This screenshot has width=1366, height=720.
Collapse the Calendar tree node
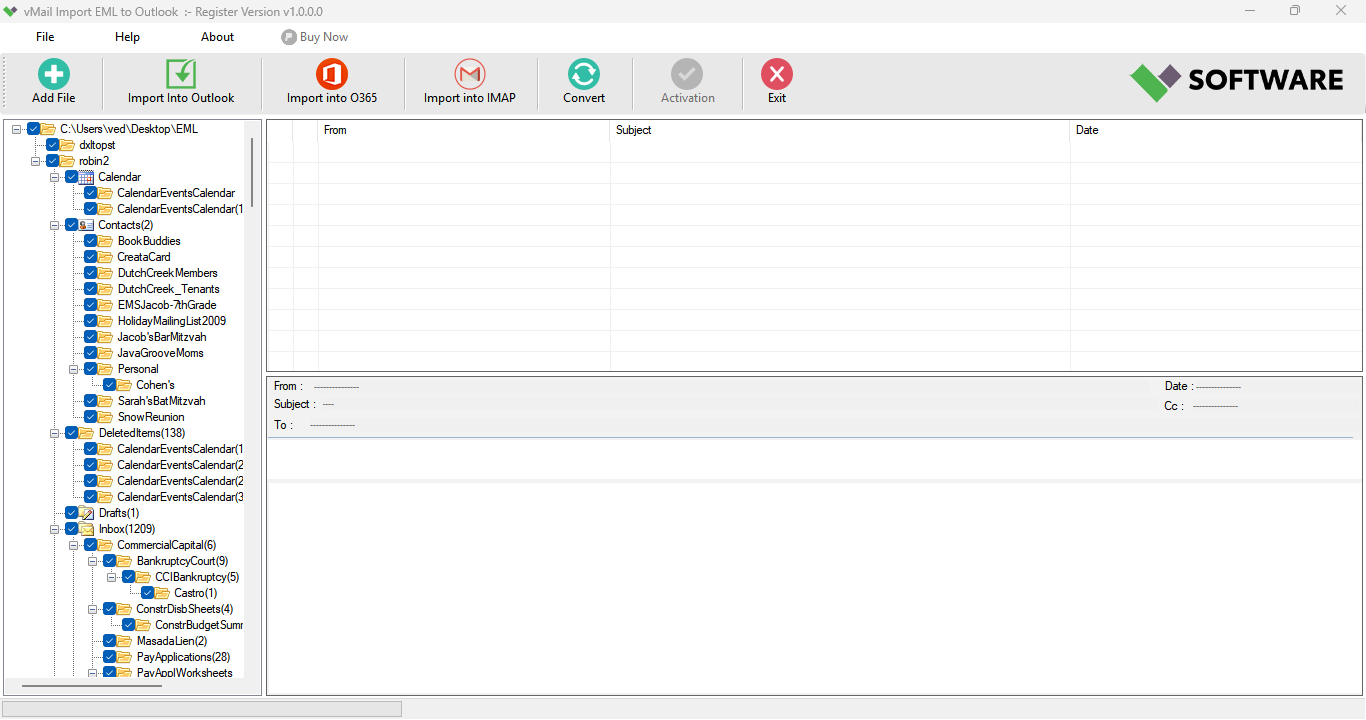pyautogui.click(x=55, y=177)
